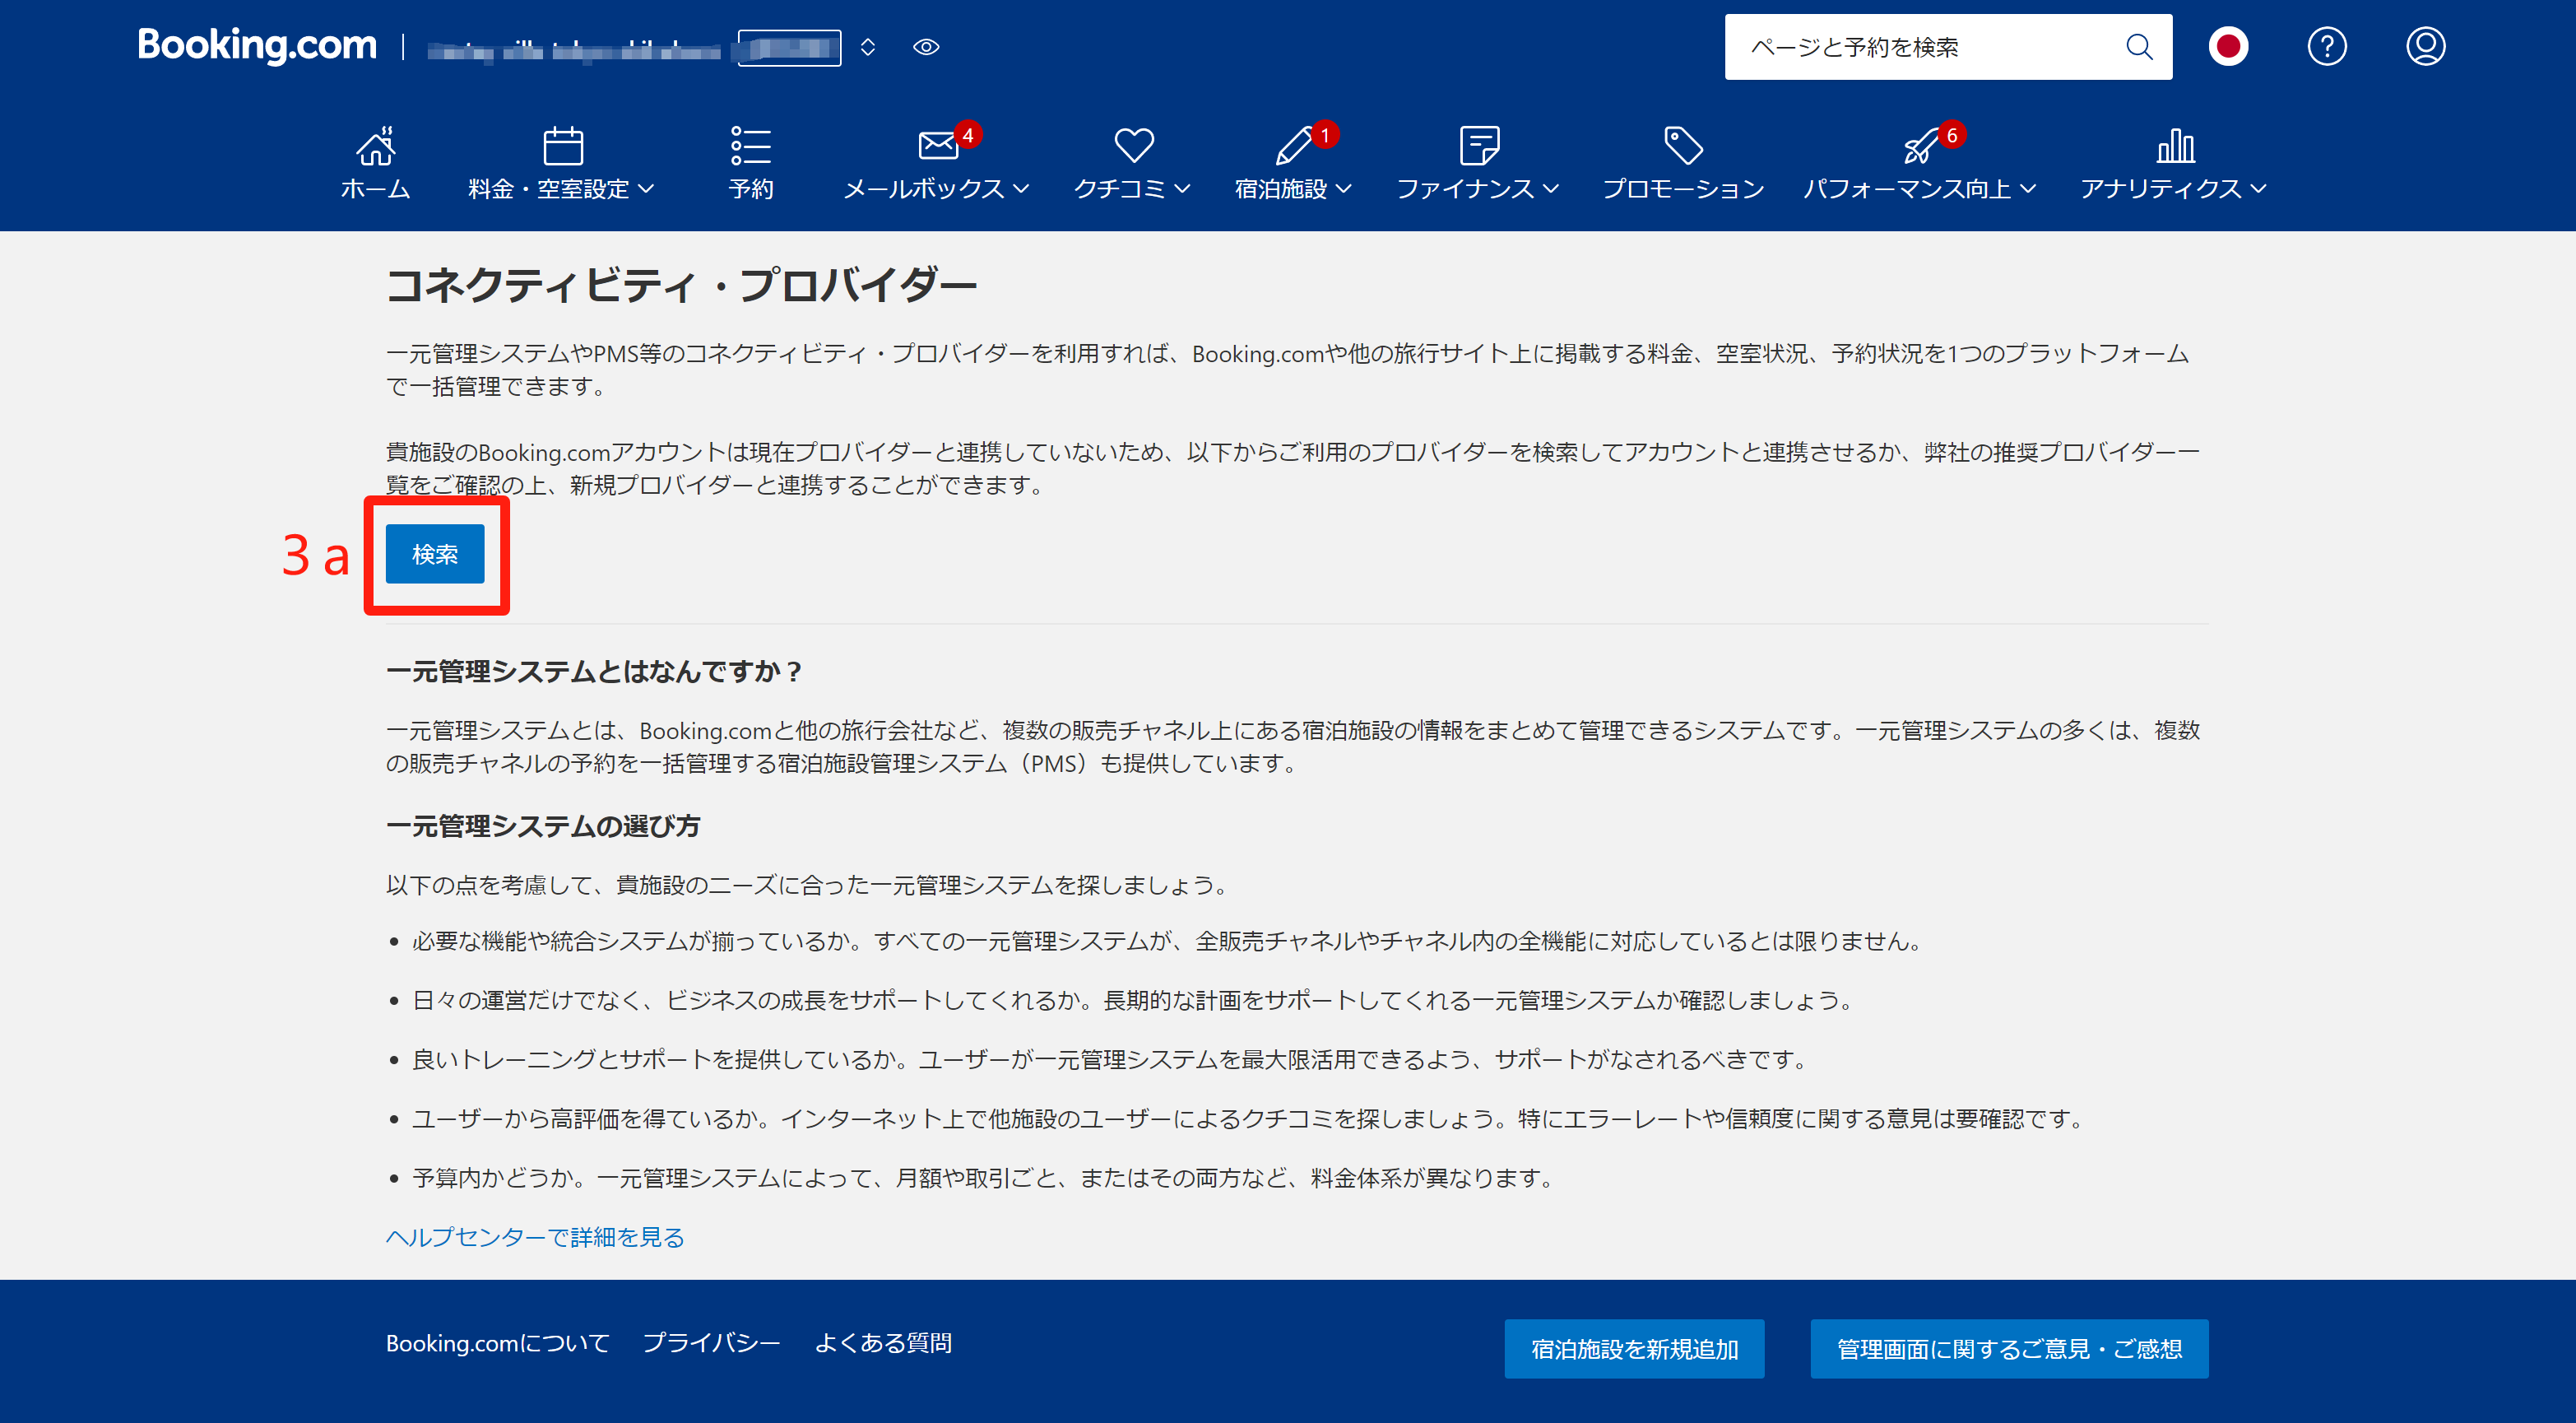Open the ホーム menu label
This screenshot has height=1423, width=2576.
click(x=375, y=189)
